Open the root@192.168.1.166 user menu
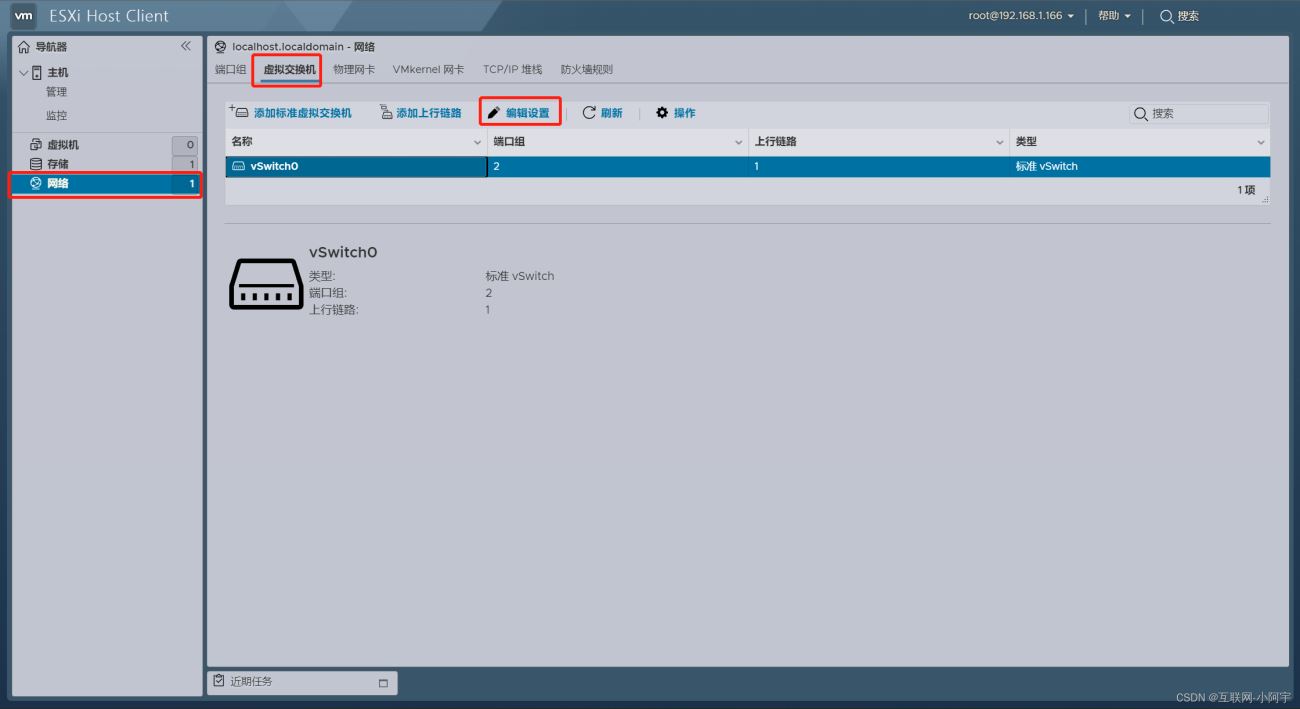1300x709 pixels. pos(1021,16)
